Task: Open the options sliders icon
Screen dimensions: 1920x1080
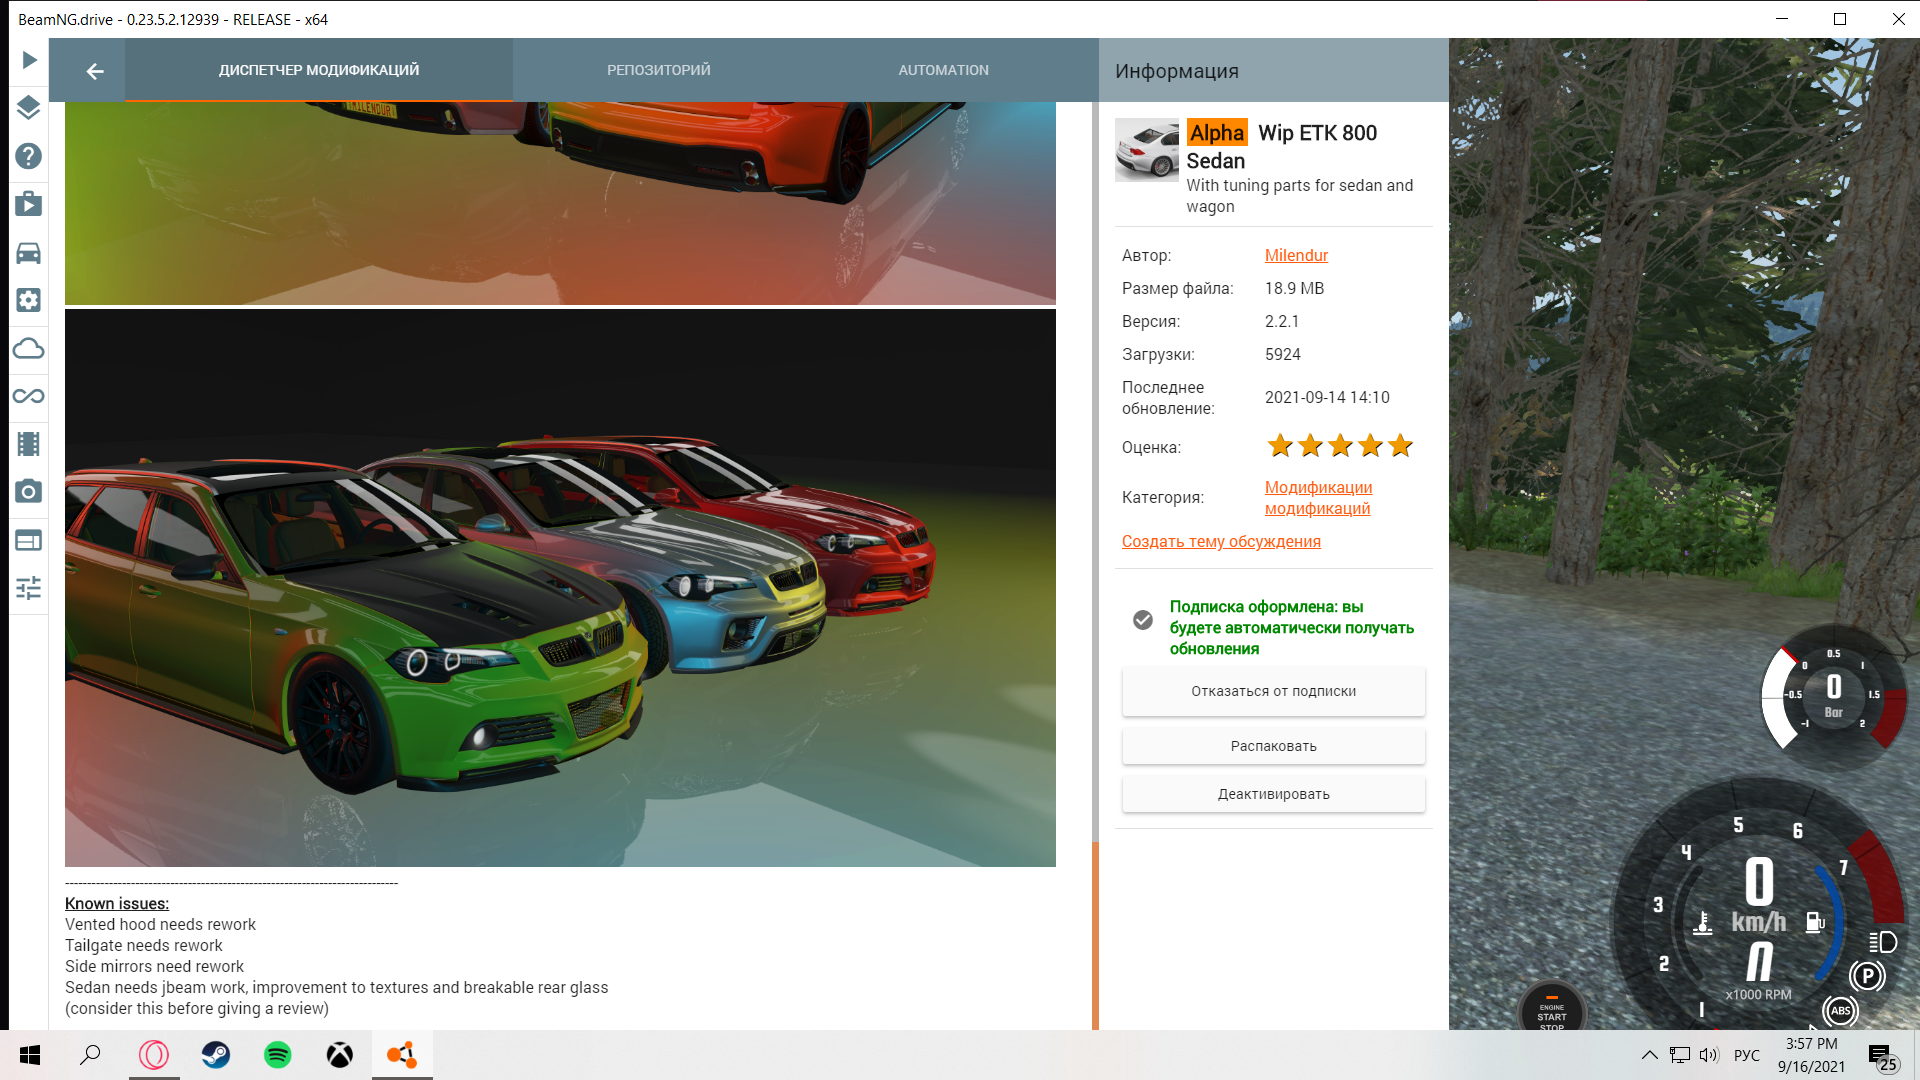Action: click(x=29, y=588)
